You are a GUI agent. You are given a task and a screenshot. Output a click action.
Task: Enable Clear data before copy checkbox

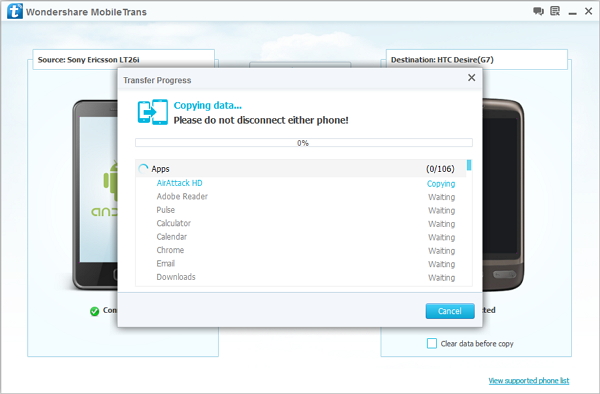click(x=432, y=343)
